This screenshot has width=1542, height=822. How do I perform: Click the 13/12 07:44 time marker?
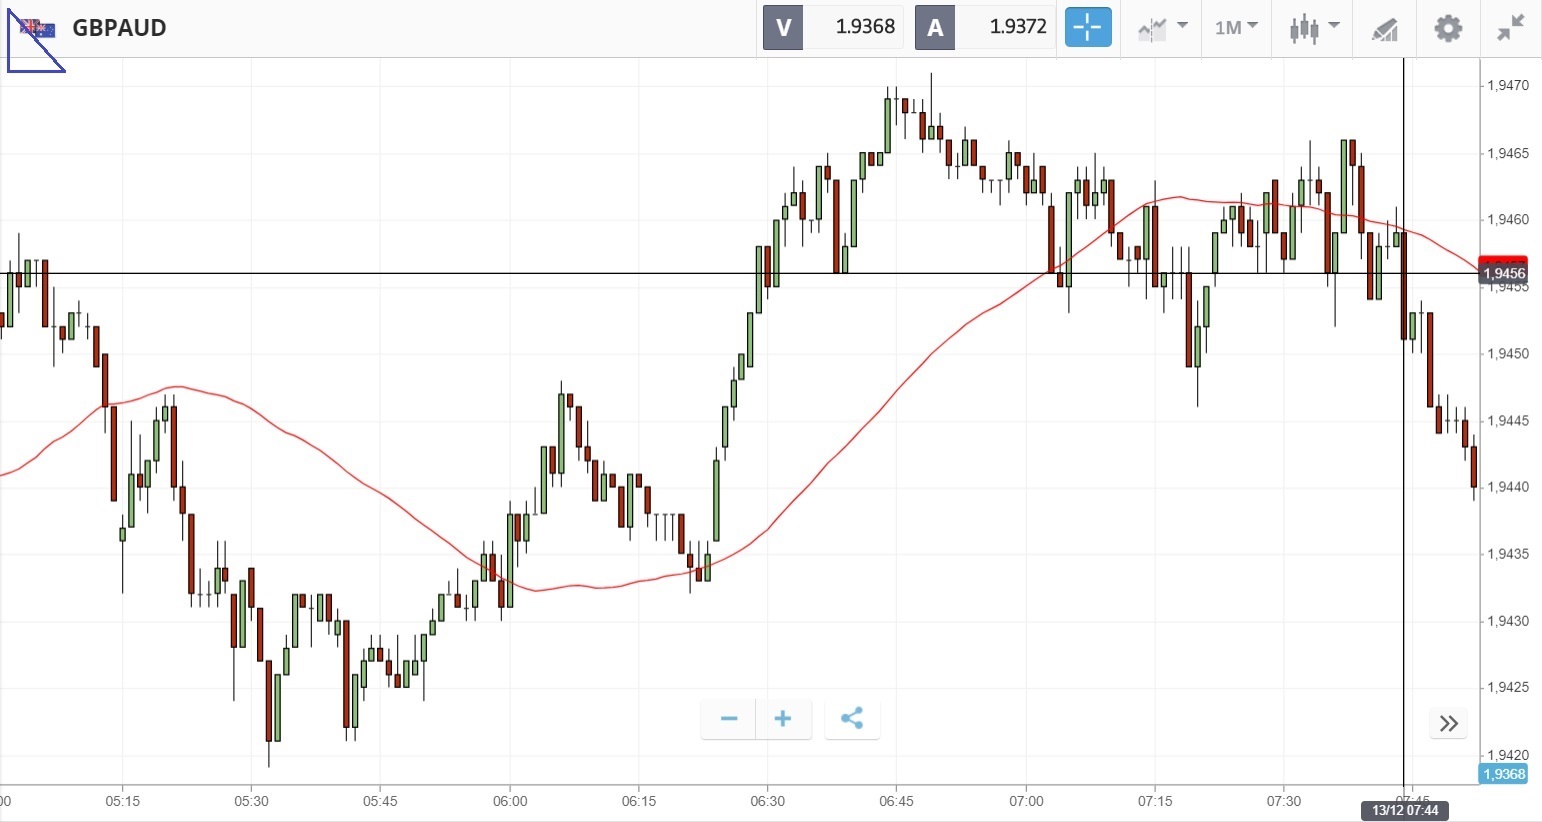pyautogui.click(x=1405, y=810)
